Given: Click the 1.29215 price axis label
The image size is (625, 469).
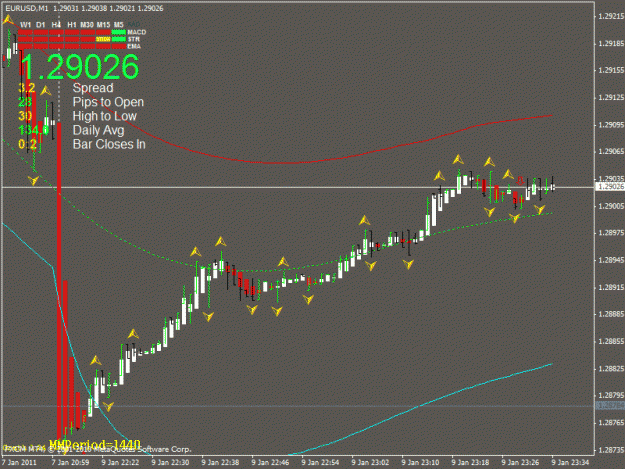Looking at the screenshot, I should 611,16.
